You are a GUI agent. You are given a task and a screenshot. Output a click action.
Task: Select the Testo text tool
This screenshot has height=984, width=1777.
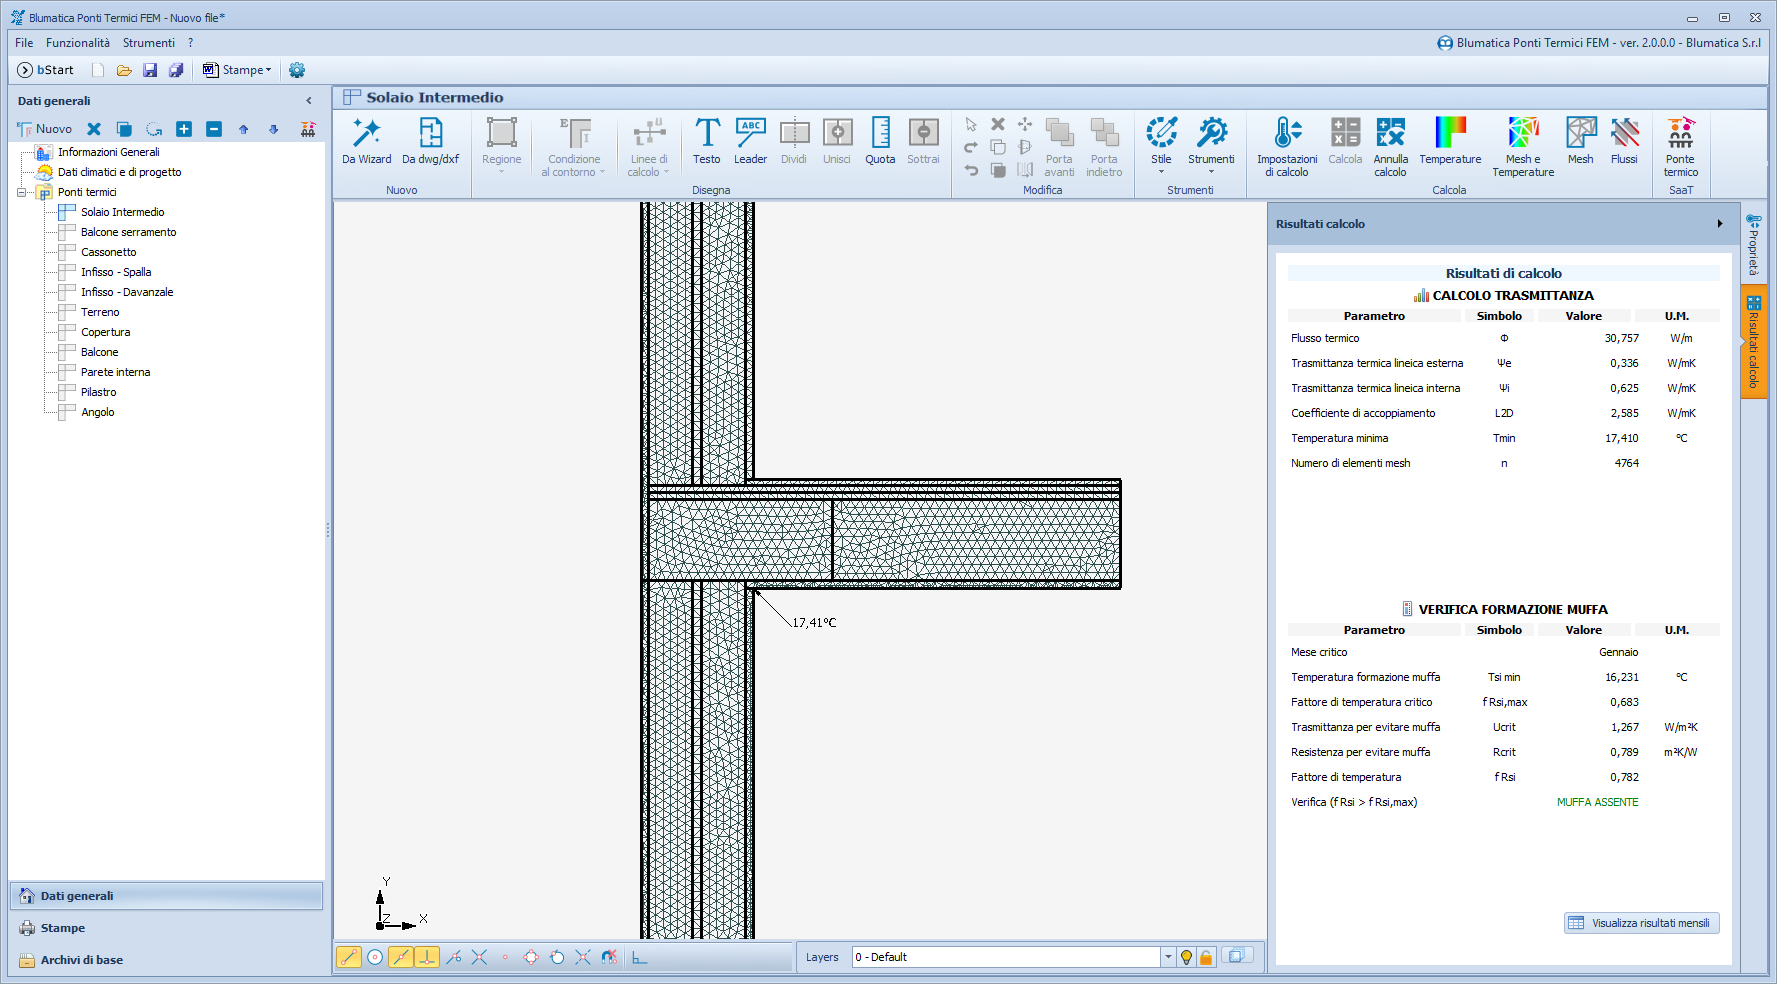[x=706, y=140]
